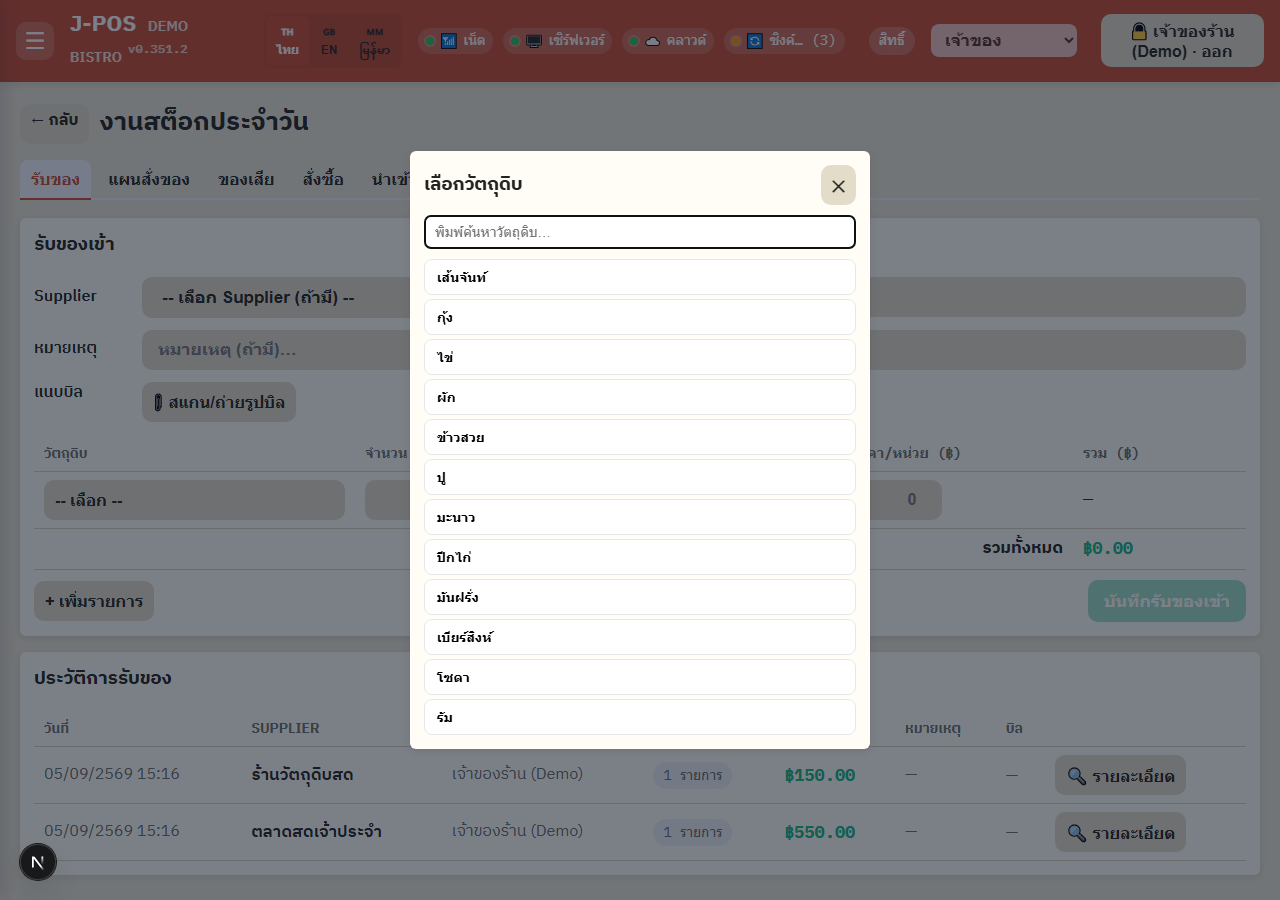Switch language to Myanmar (MM)
Screen dimensions: 1280x900
(x=375, y=41)
